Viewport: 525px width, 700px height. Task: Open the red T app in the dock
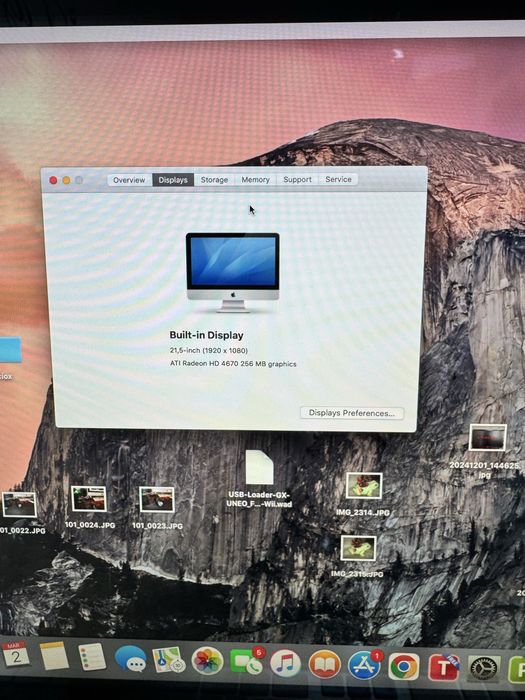click(443, 668)
